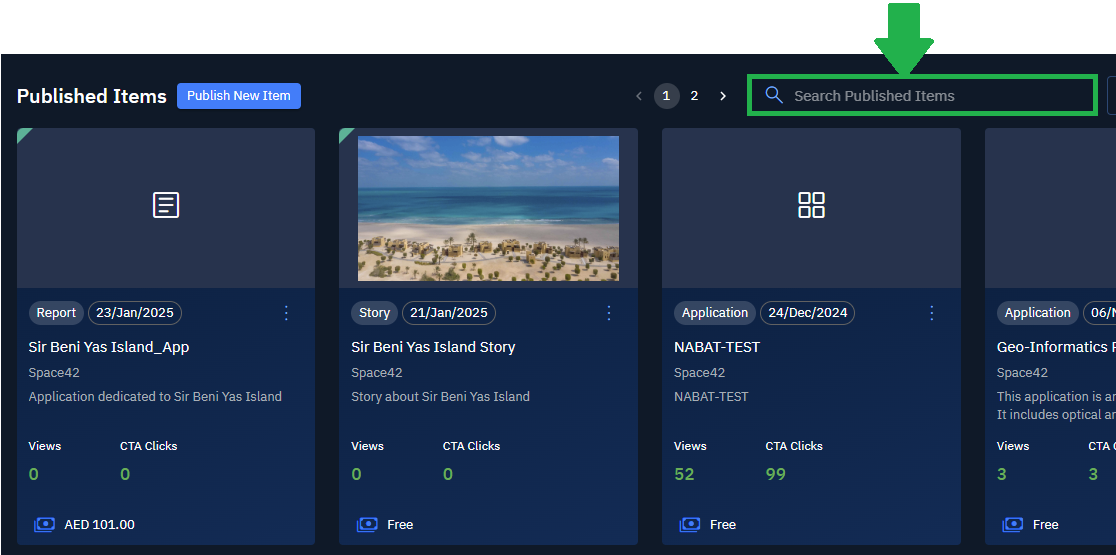Click the report document icon on first card
The image size is (1116, 555).
pos(166,205)
